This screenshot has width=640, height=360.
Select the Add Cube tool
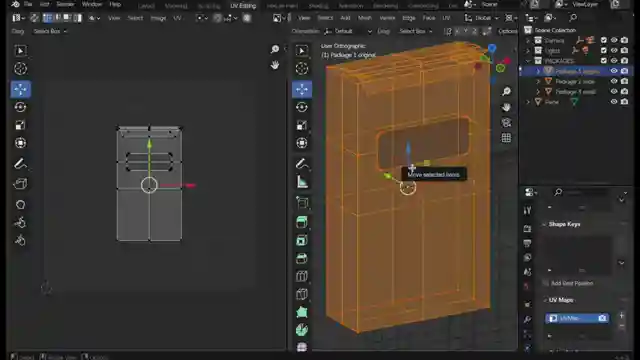pos(302,202)
